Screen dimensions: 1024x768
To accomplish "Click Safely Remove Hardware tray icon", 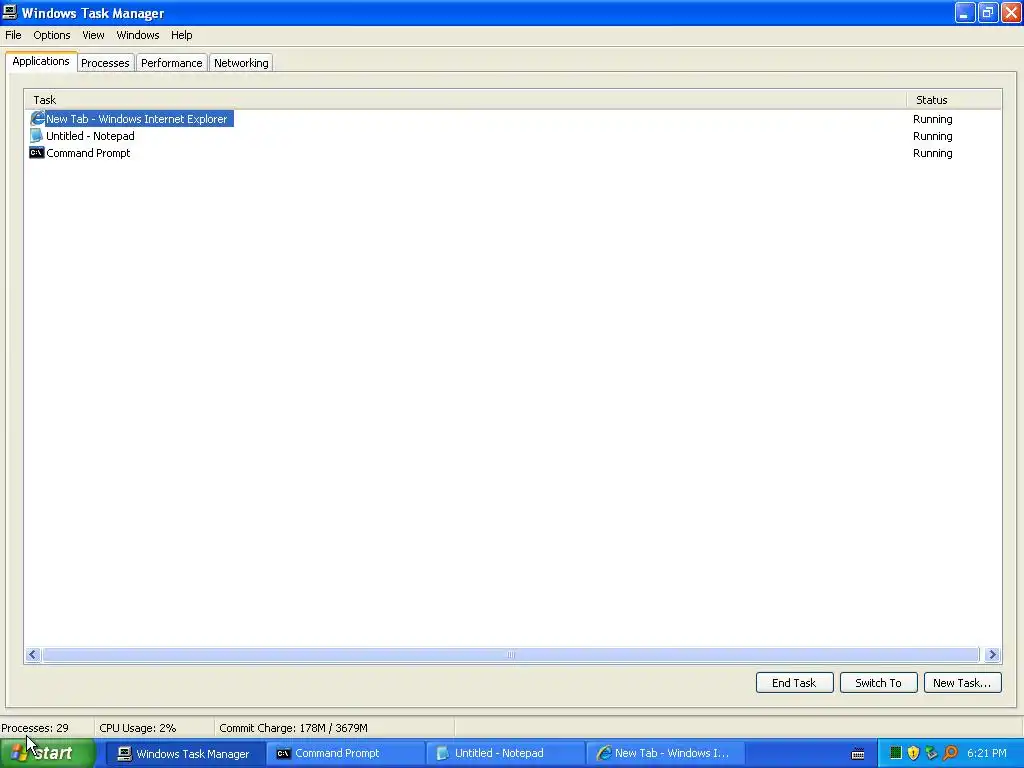I will click(x=931, y=753).
